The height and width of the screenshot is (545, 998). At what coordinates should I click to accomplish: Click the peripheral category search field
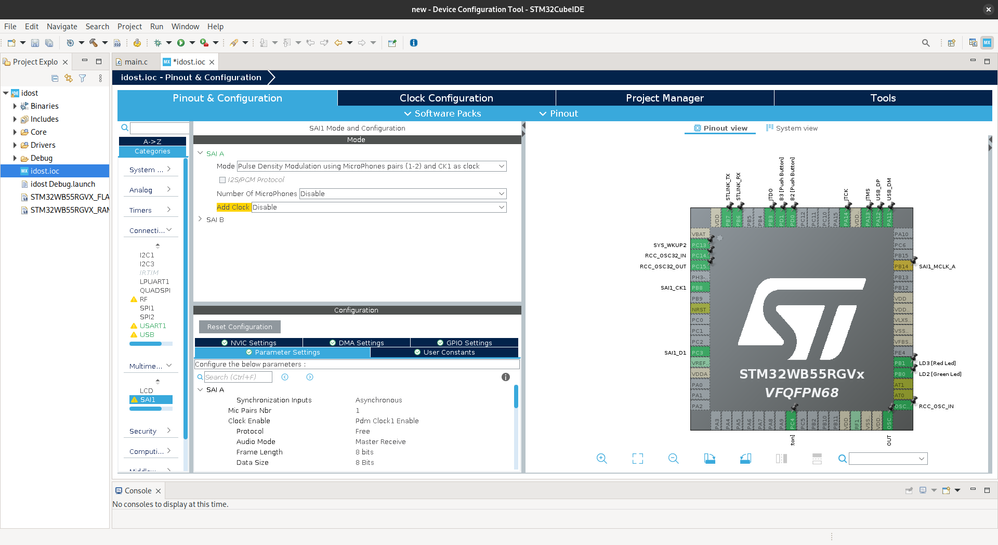[x=159, y=128]
